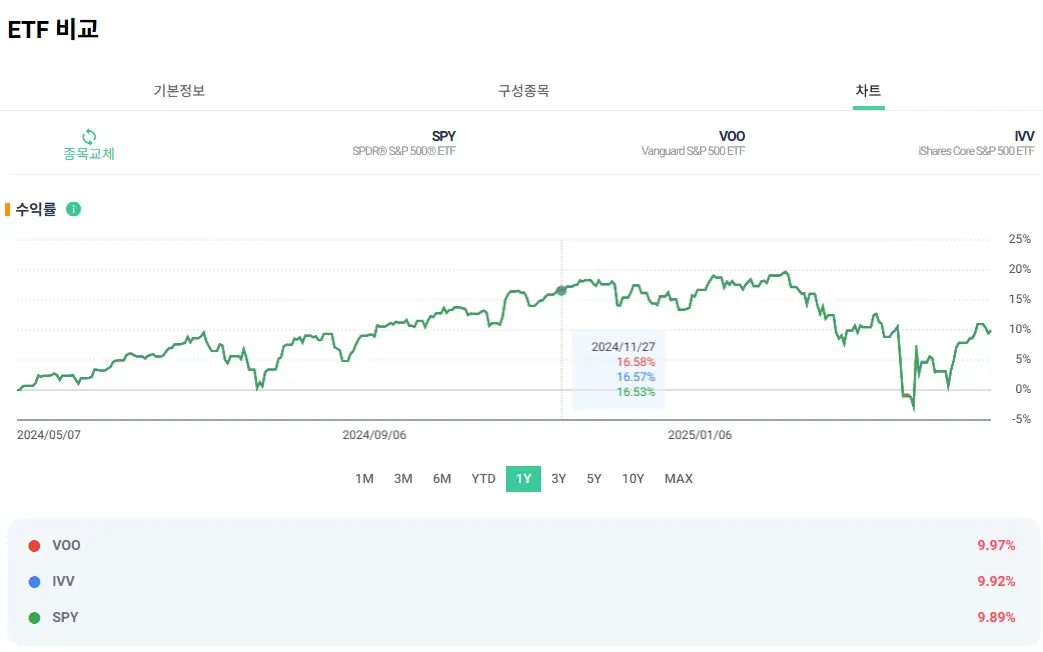Click the IVV column header

tap(1024, 136)
